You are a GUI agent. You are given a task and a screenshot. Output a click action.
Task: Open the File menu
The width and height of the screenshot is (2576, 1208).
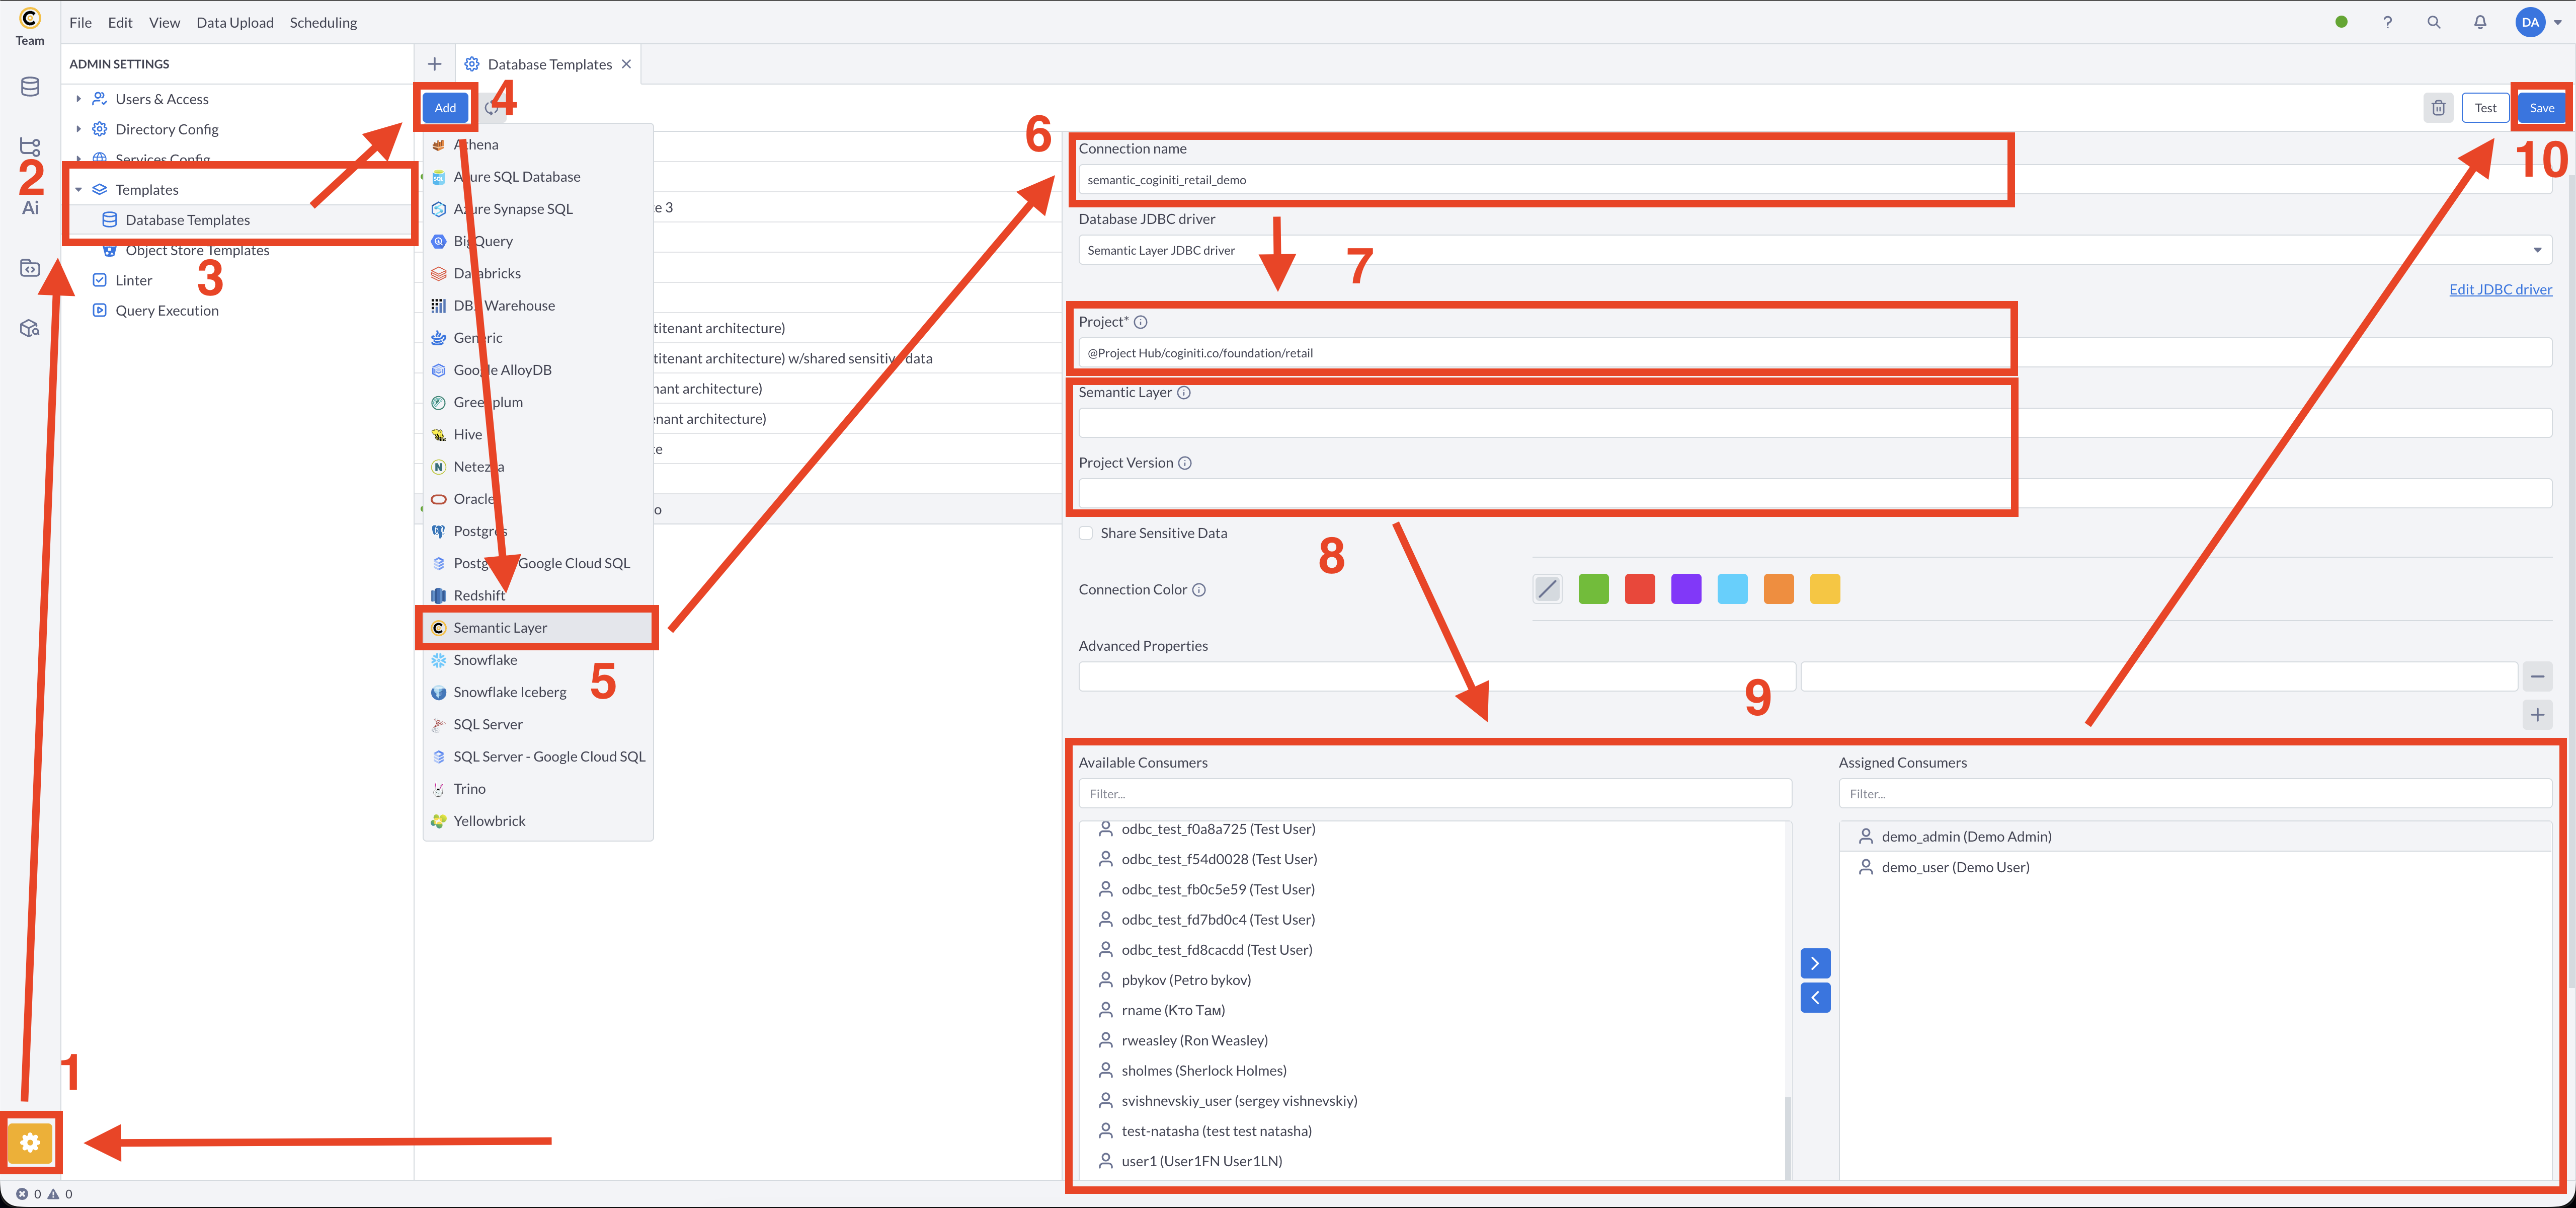pyautogui.click(x=80, y=22)
